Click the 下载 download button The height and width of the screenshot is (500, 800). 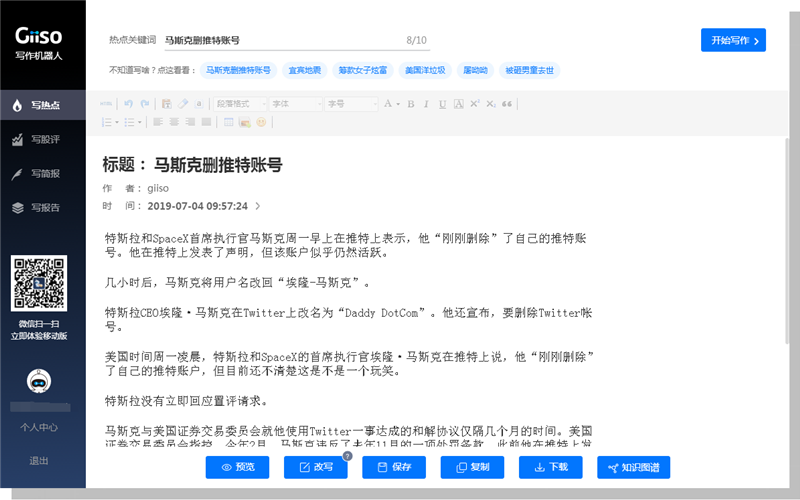tap(551, 467)
